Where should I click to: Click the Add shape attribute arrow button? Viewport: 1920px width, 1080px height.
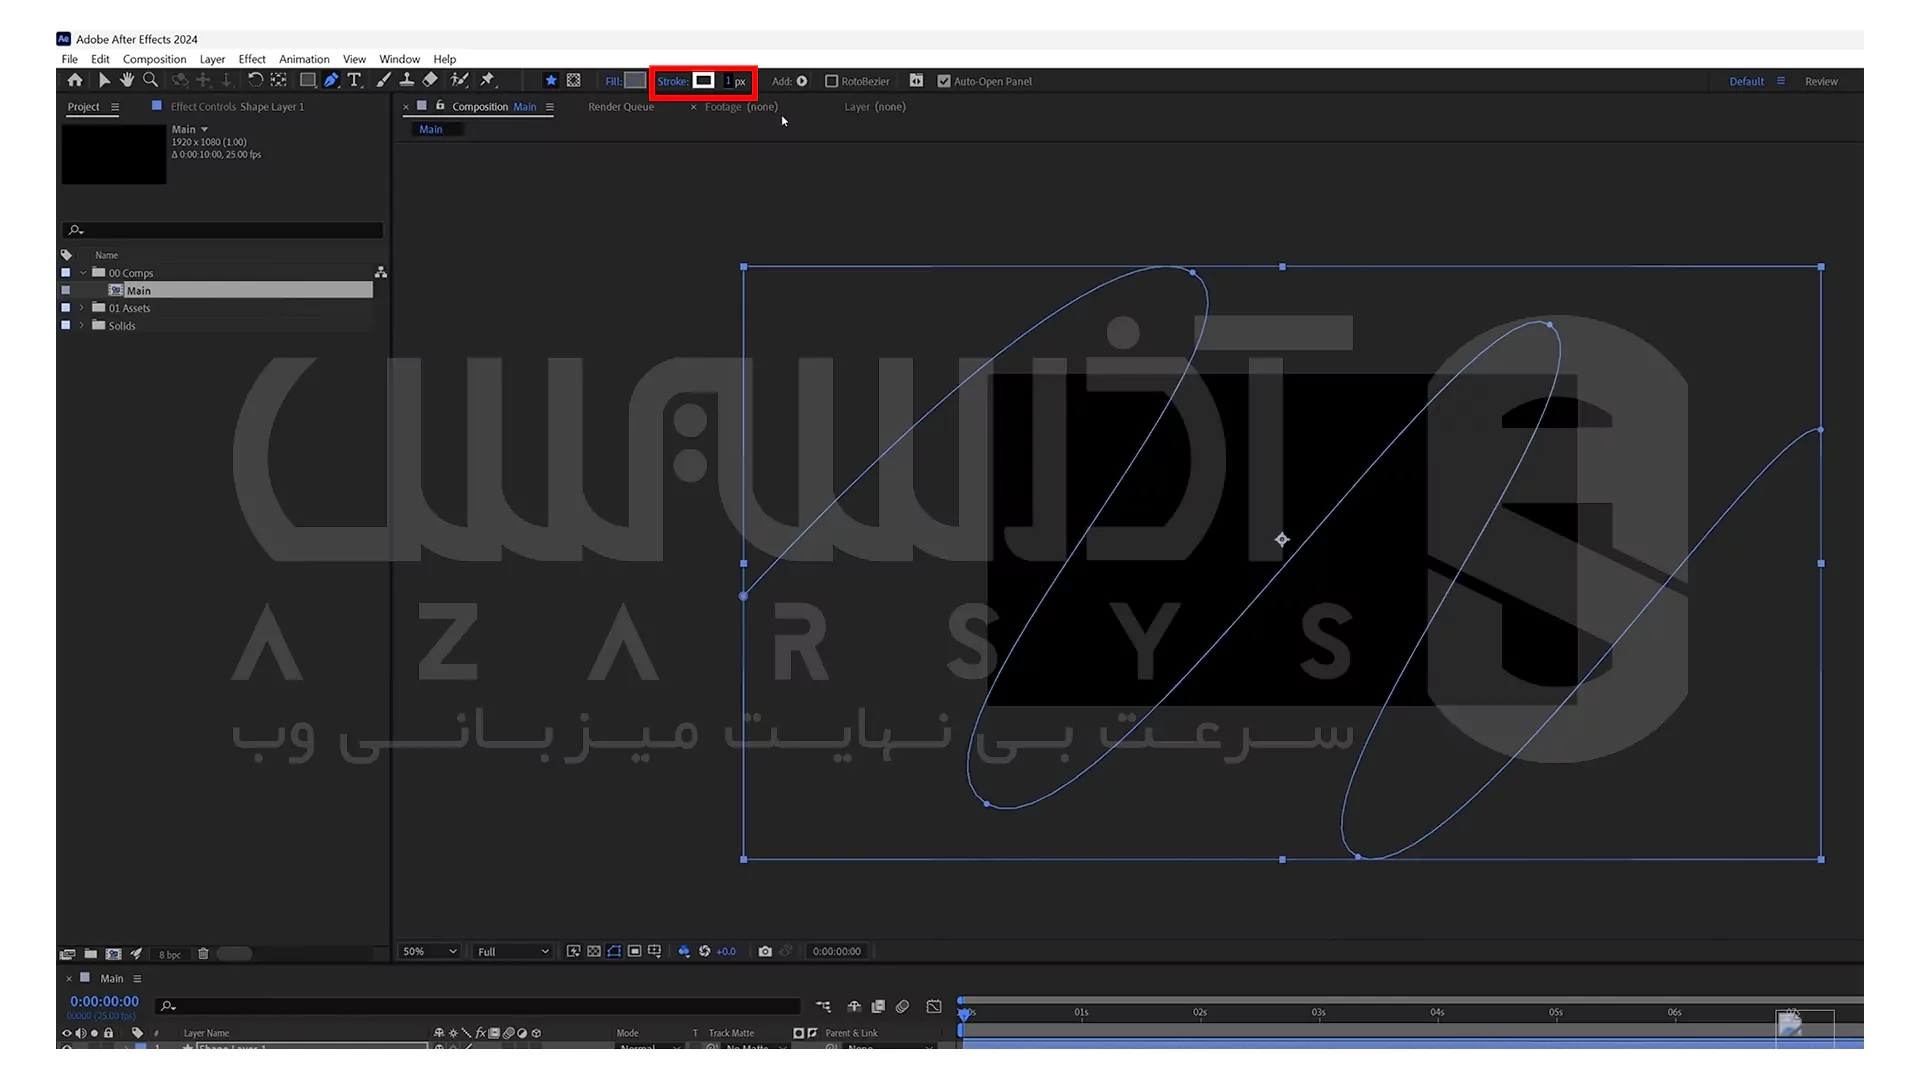pos(802,81)
